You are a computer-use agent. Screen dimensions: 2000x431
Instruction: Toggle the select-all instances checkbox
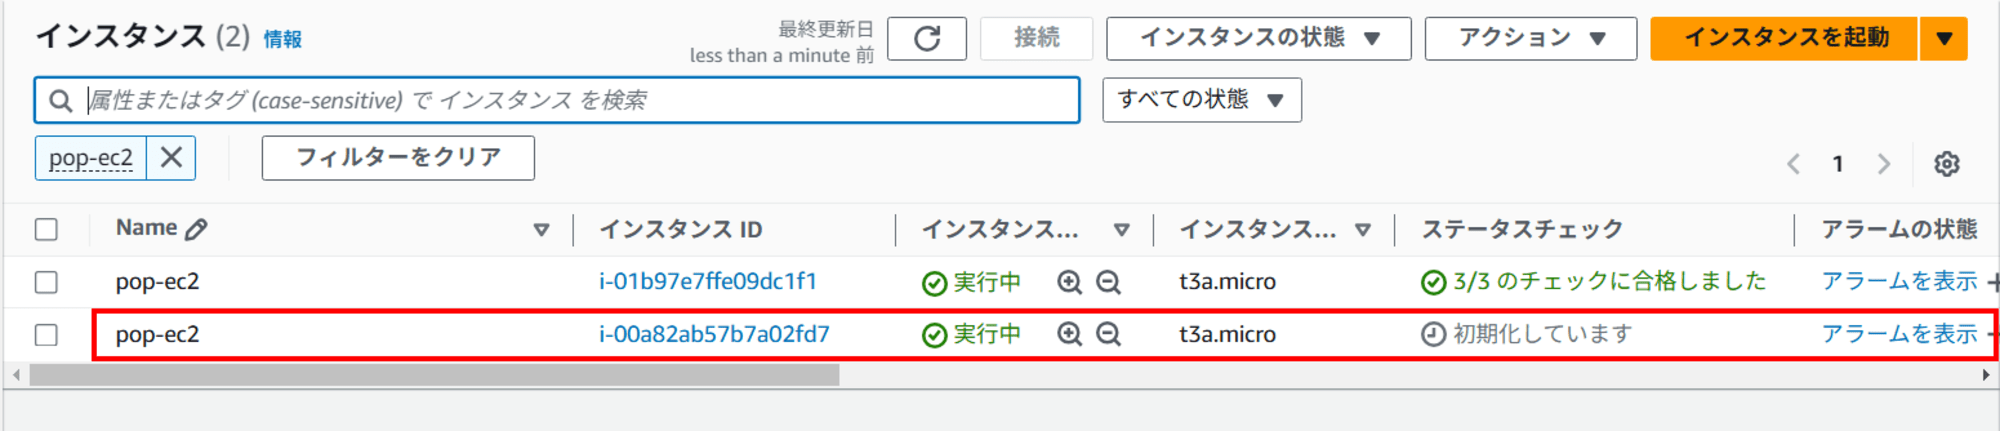[46, 229]
